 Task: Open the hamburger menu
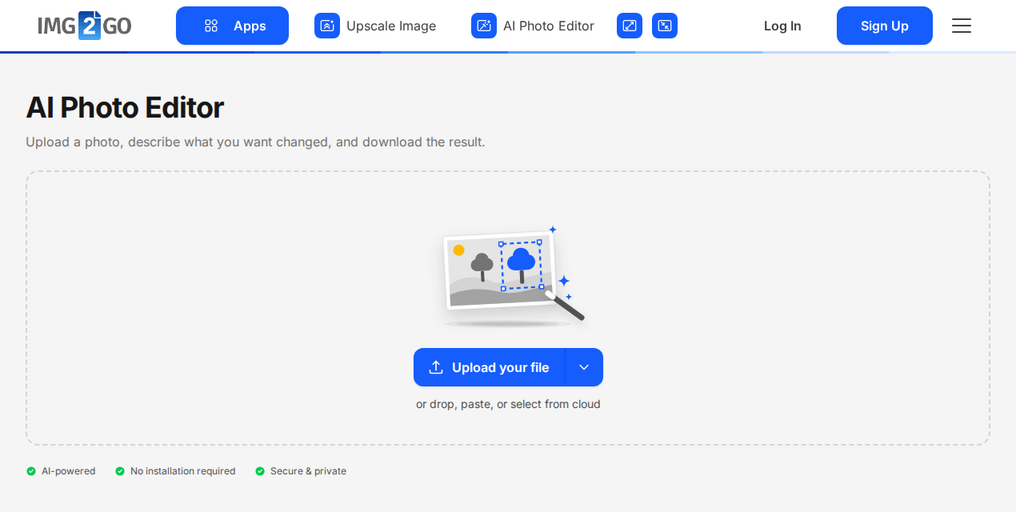coord(961,25)
